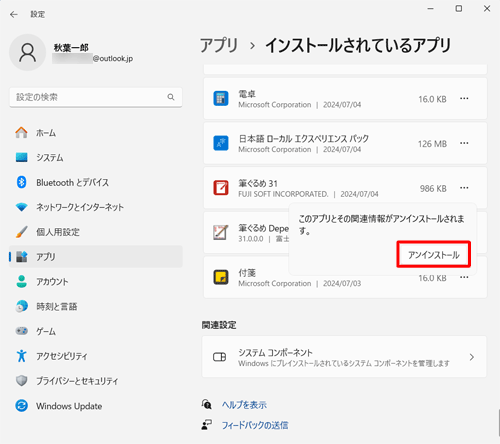
Task: Open the more options for 筆ぐるめ 31
Action: point(464,188)
